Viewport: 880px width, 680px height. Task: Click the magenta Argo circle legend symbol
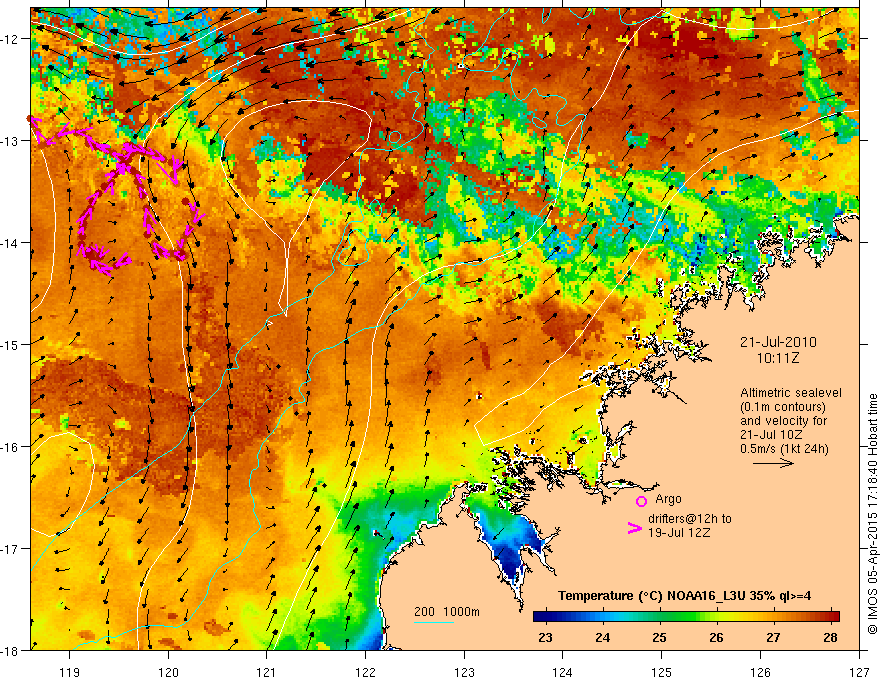click(641, 501)
